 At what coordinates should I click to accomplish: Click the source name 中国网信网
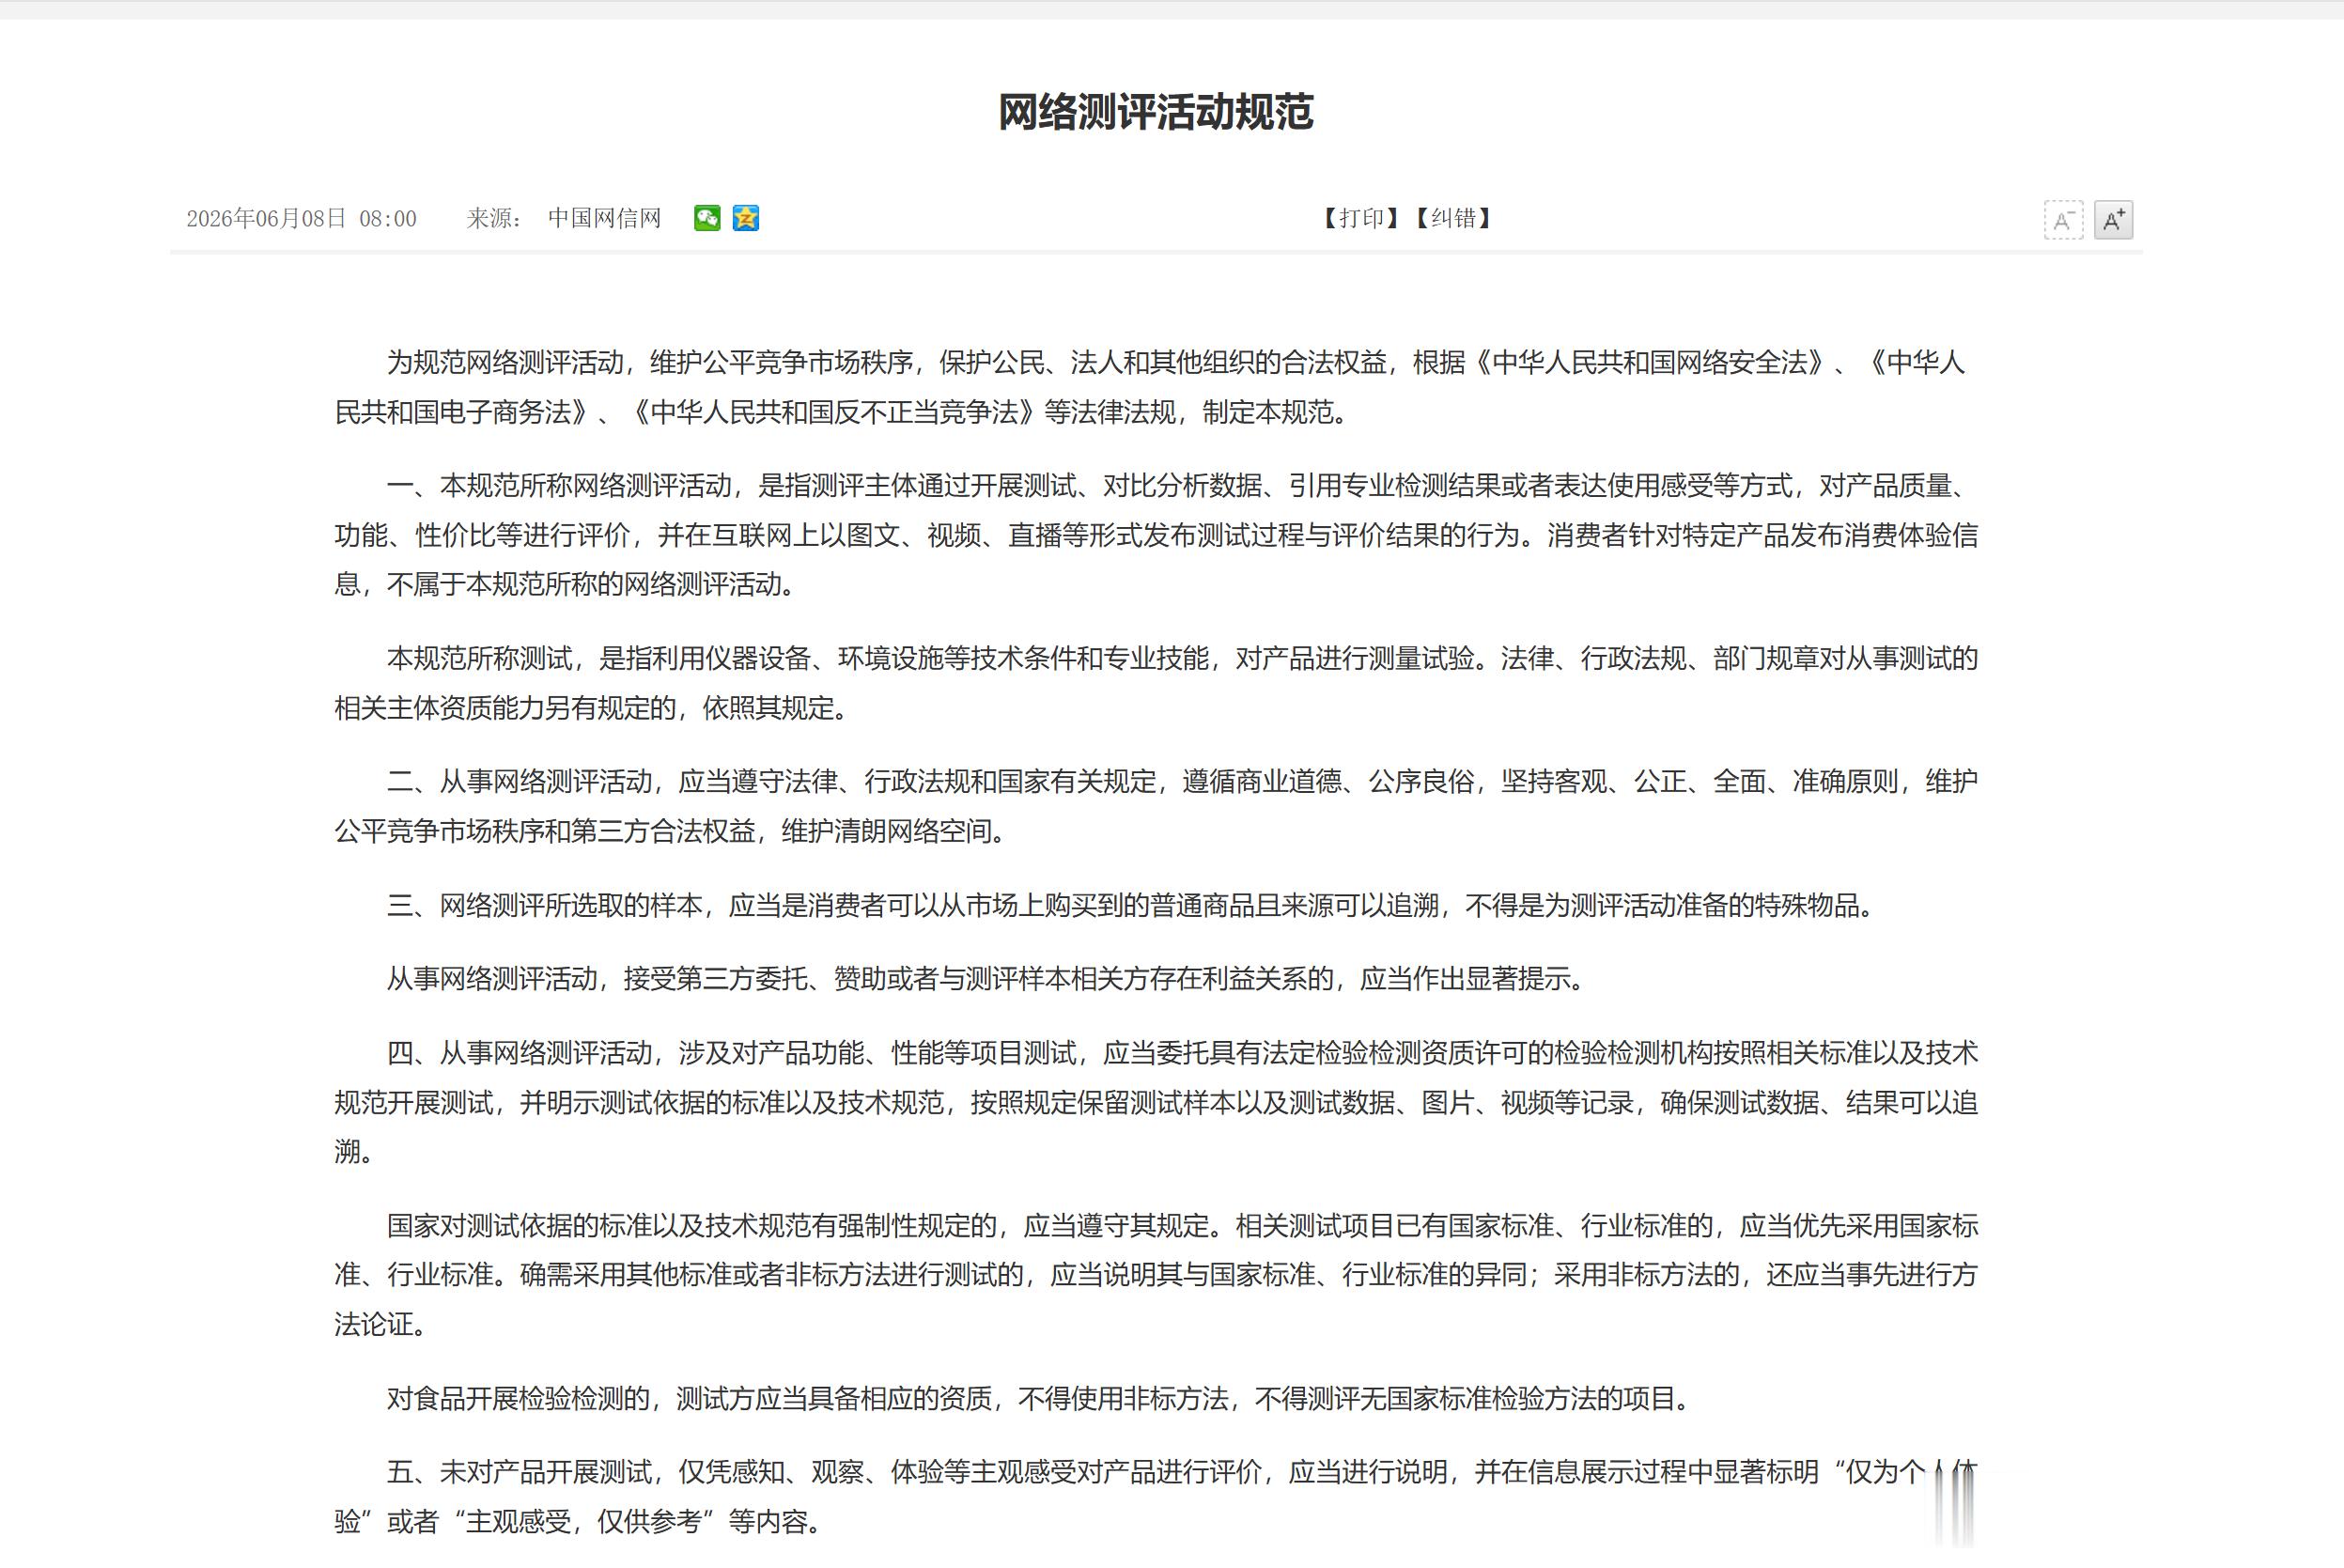pos(604,218)
